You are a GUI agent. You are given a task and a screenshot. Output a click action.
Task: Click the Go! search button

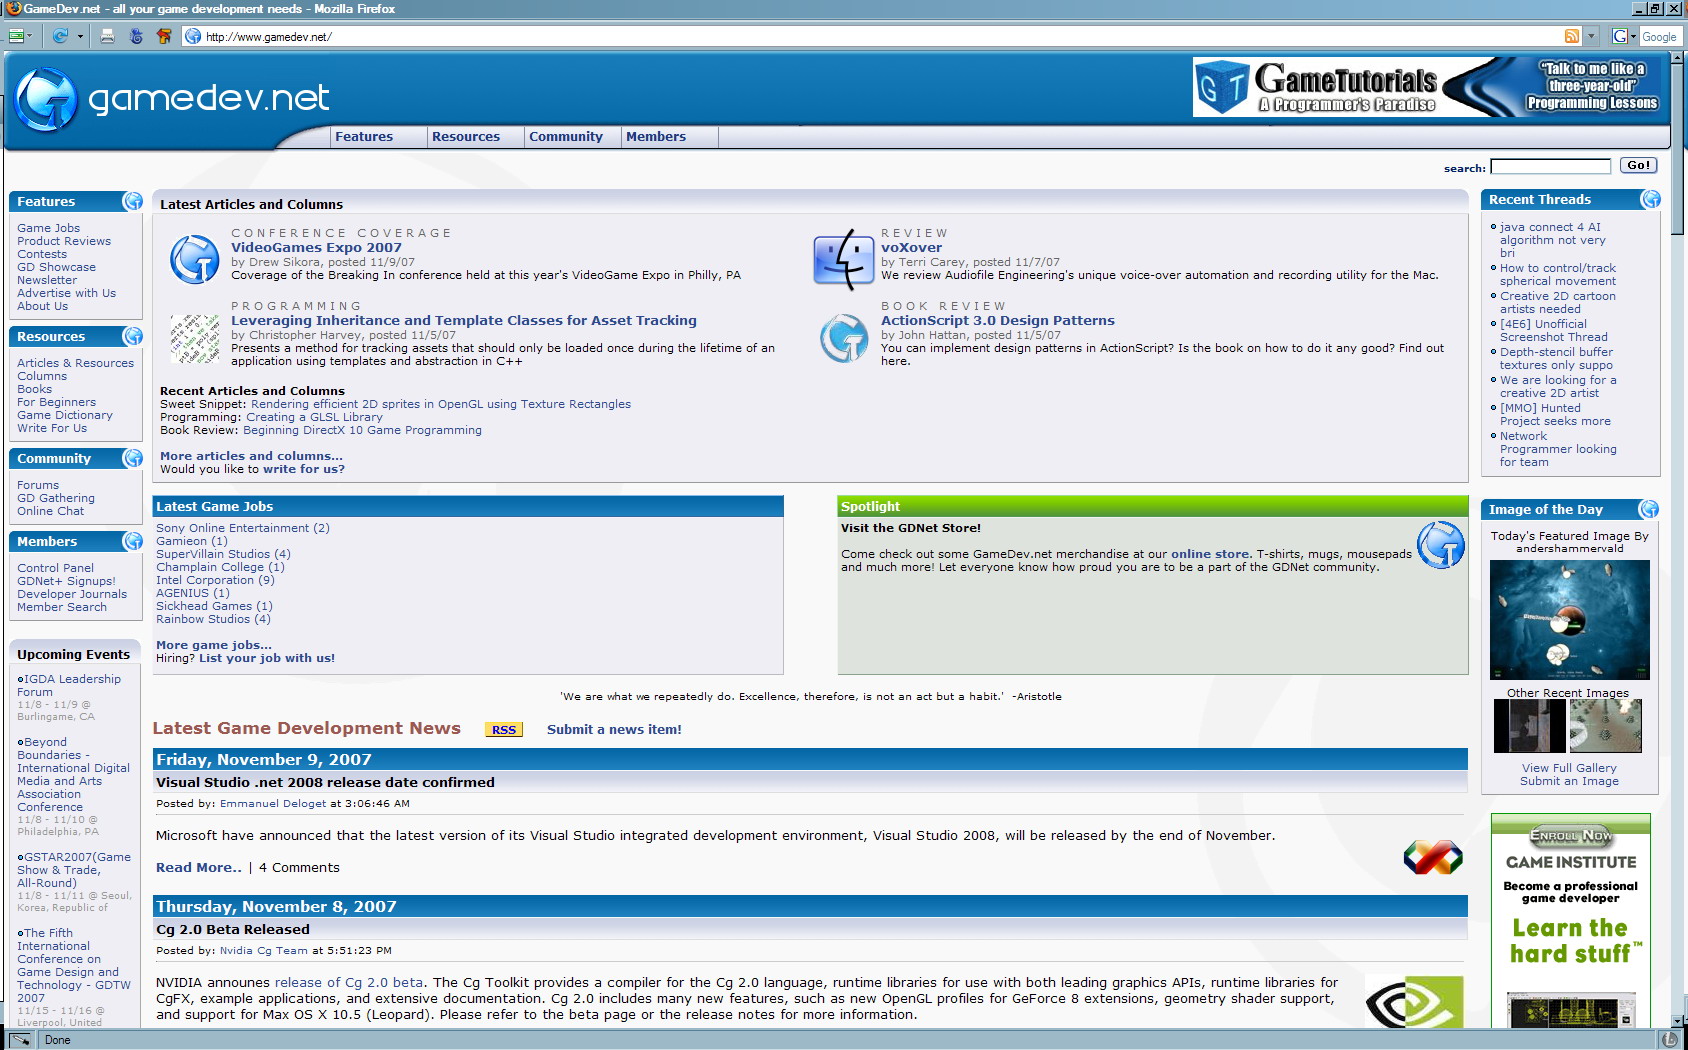pyautogui.click(x=1638, y=165)
